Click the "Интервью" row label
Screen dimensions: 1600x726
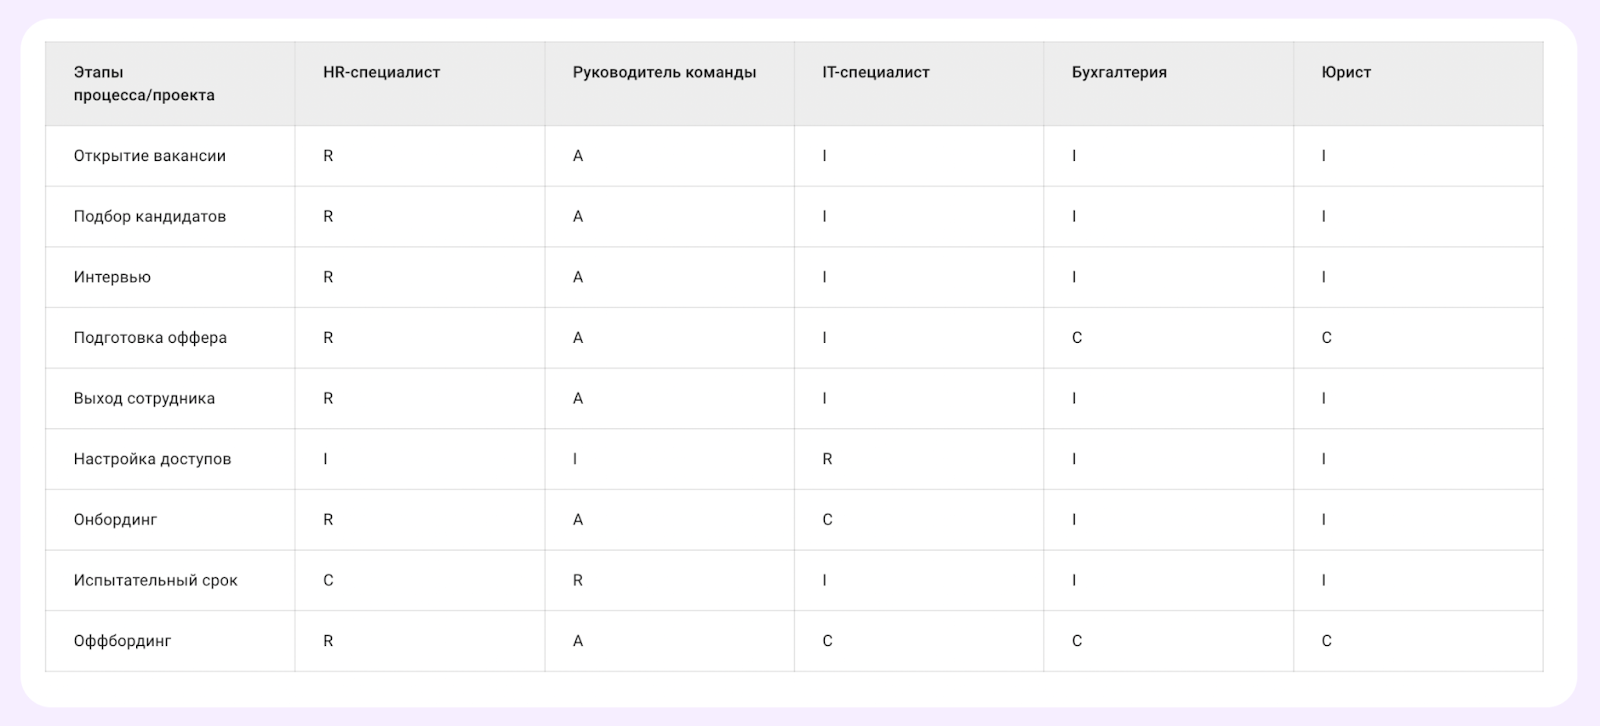click(x=112, y=277)
